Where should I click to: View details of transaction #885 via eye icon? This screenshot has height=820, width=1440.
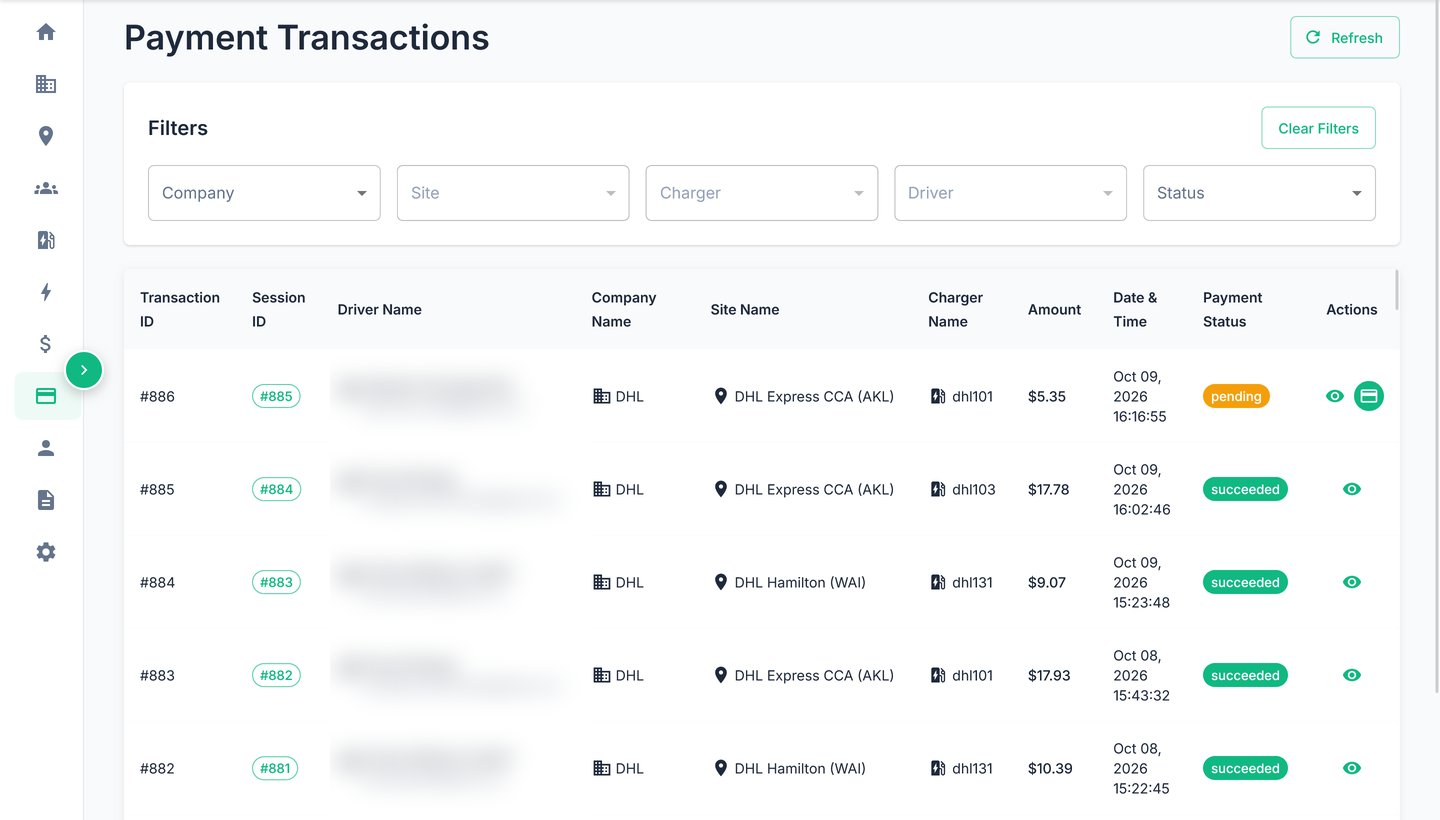point(1352,489)
